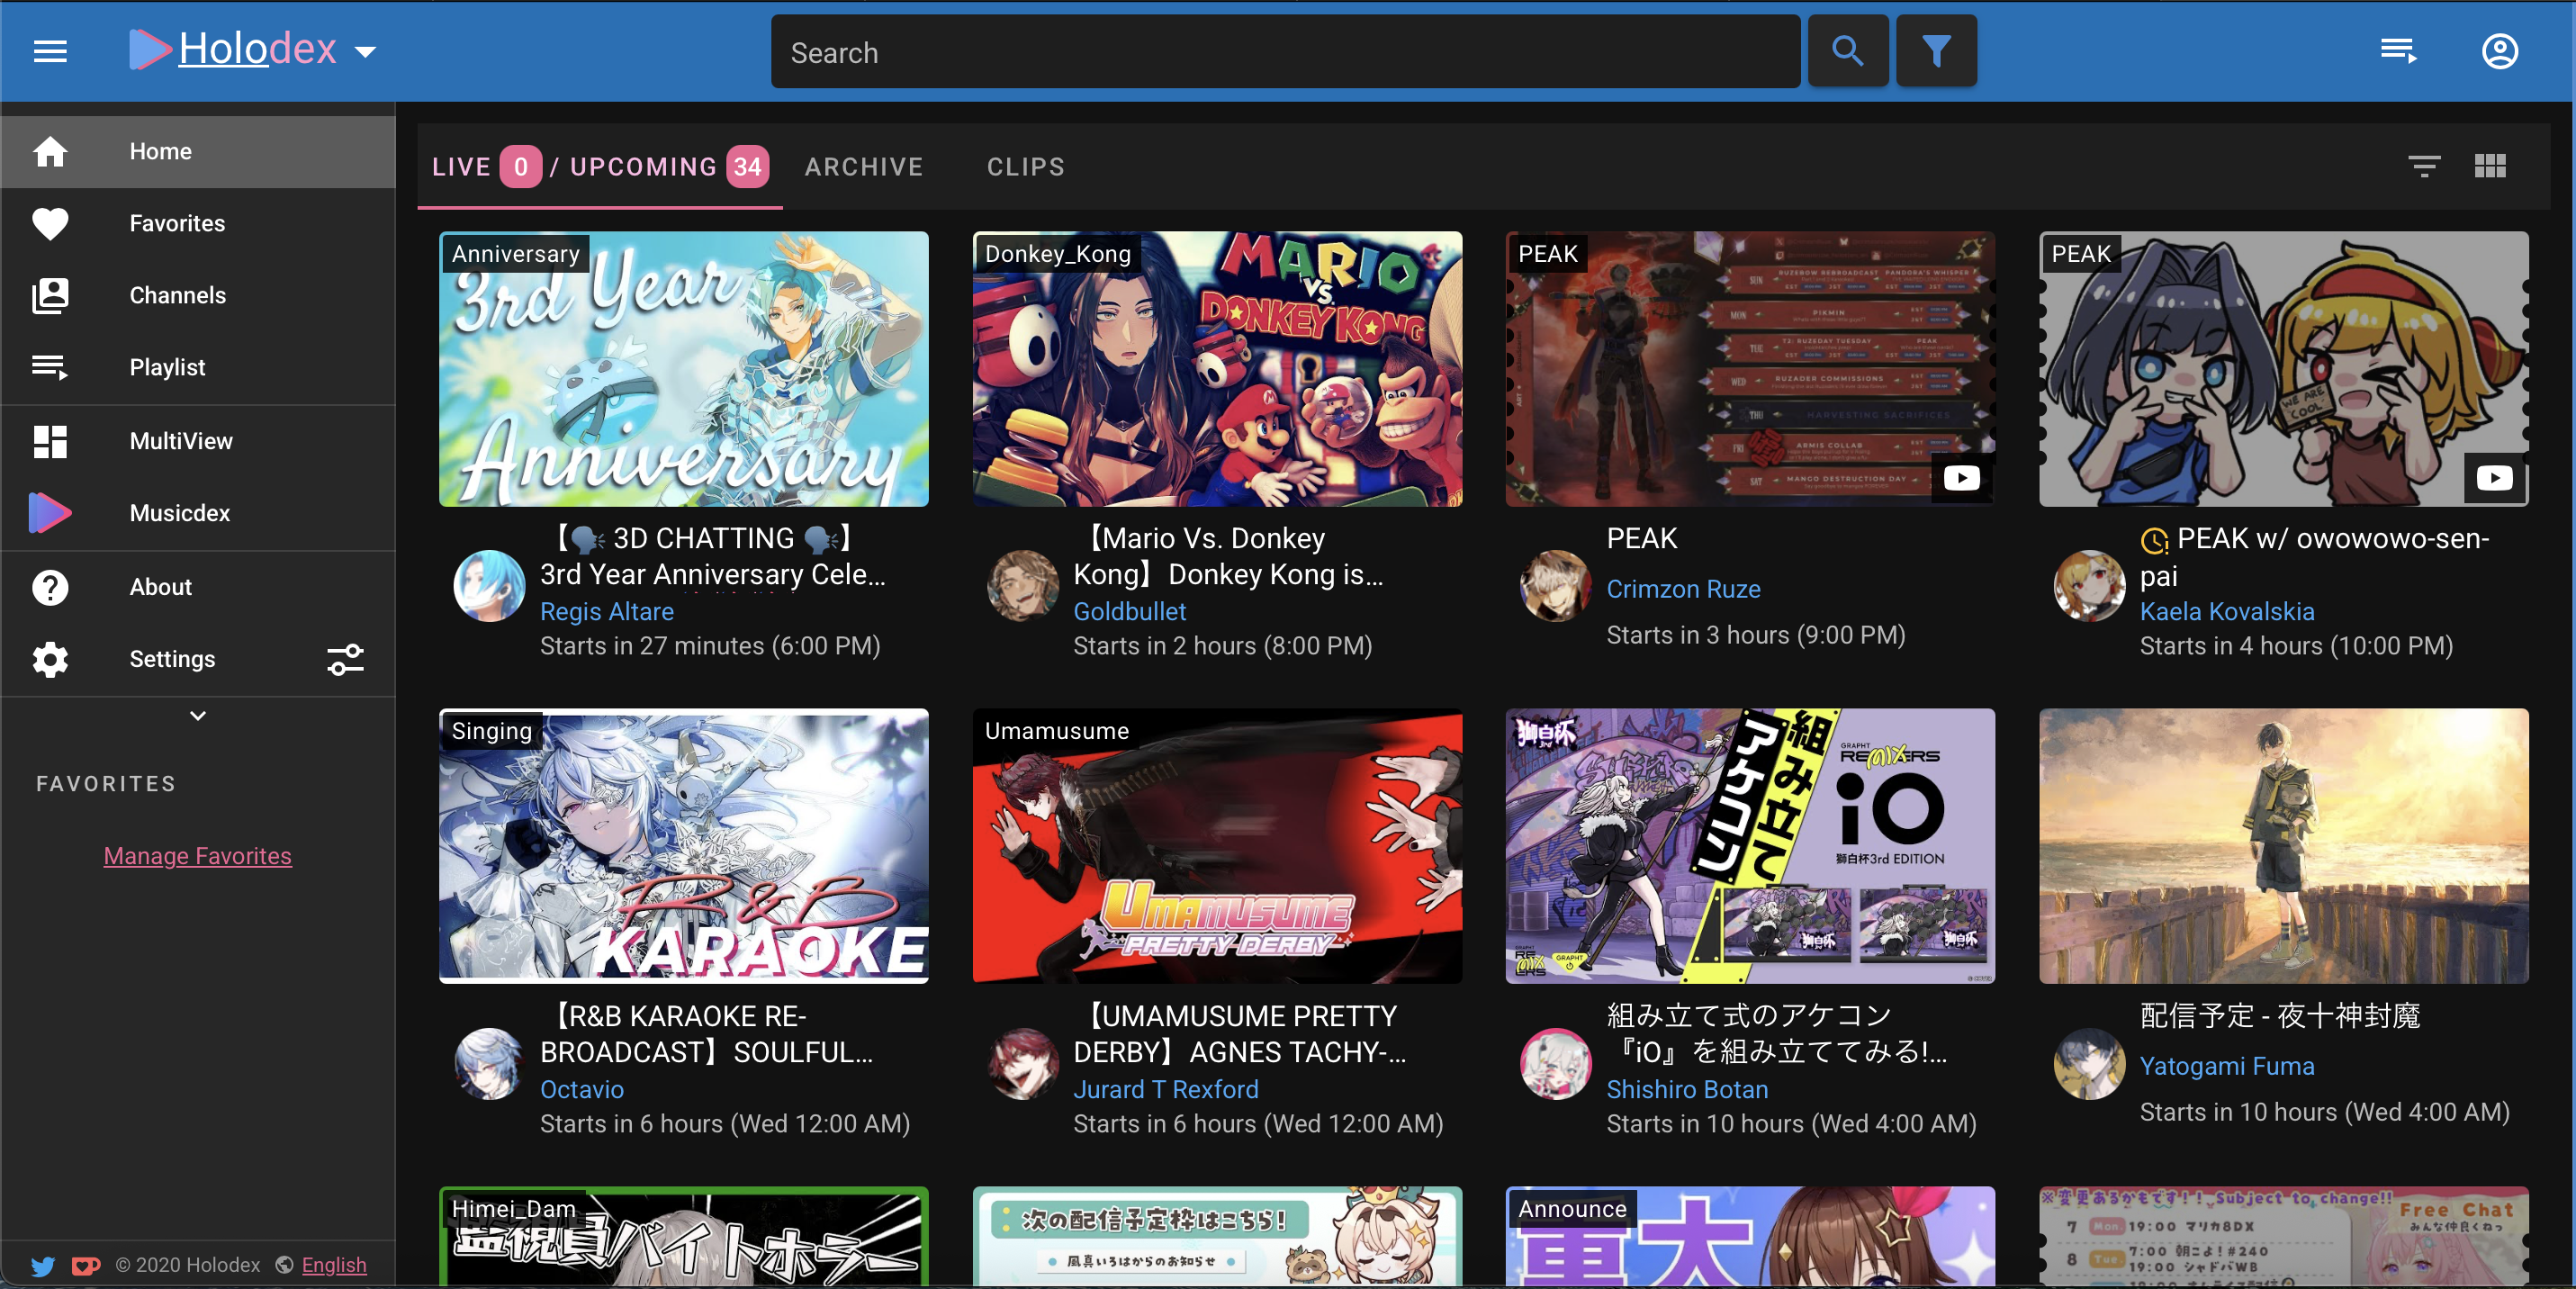
Task: Click the Manage Favorites link
Action: (x=198, y=856)
